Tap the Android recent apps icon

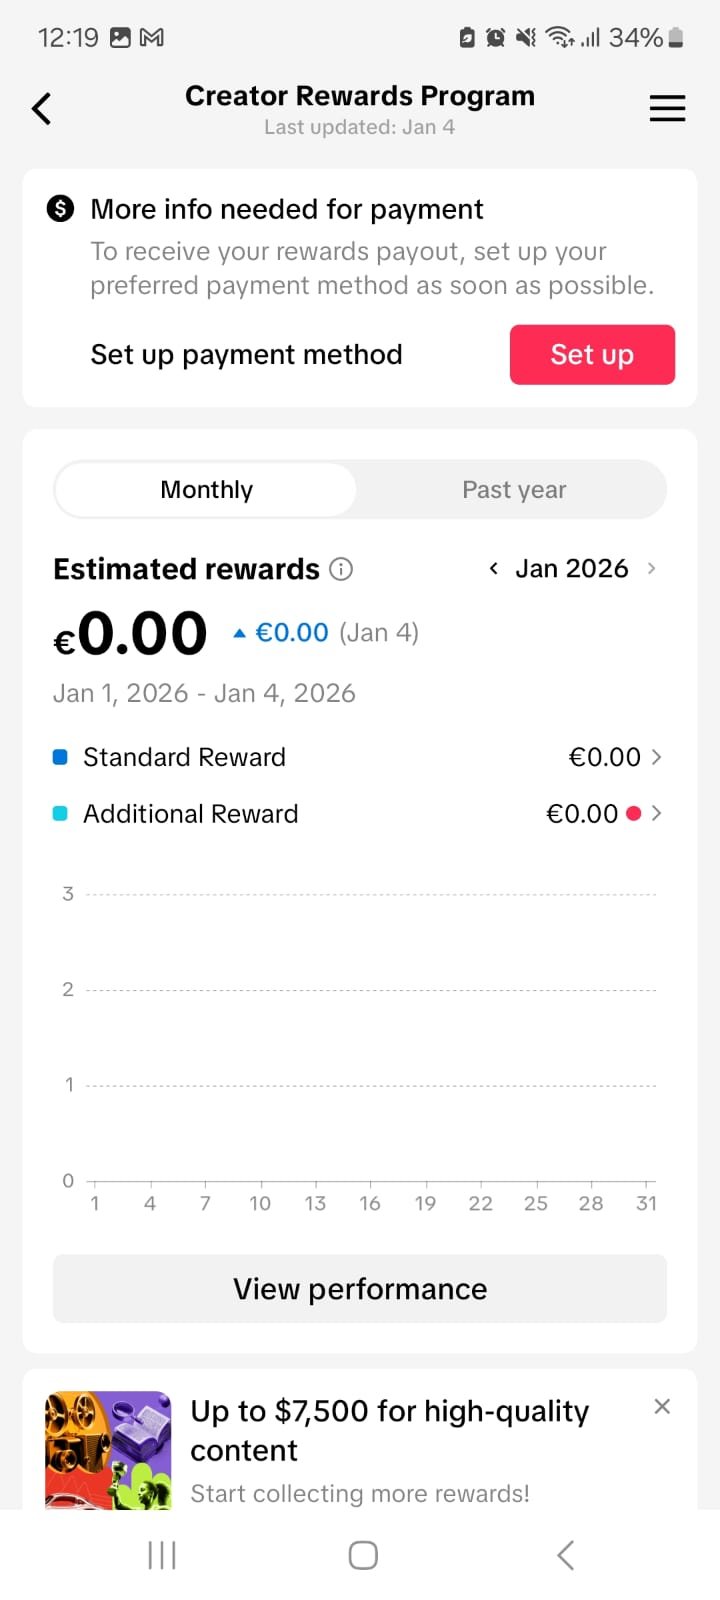(x=162, y=1555)
